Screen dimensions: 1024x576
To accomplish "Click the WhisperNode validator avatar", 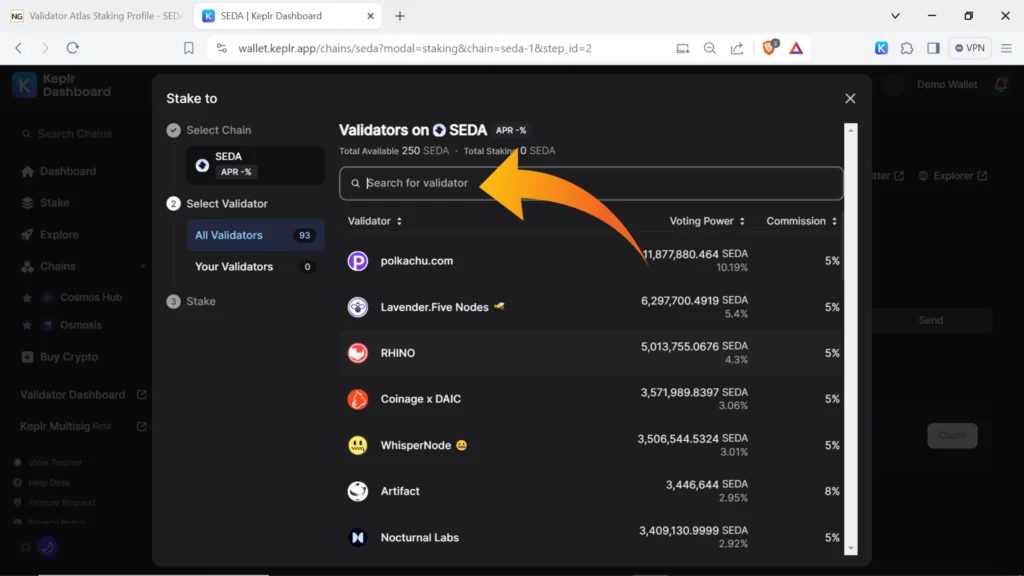I will (x=358, y=445).
